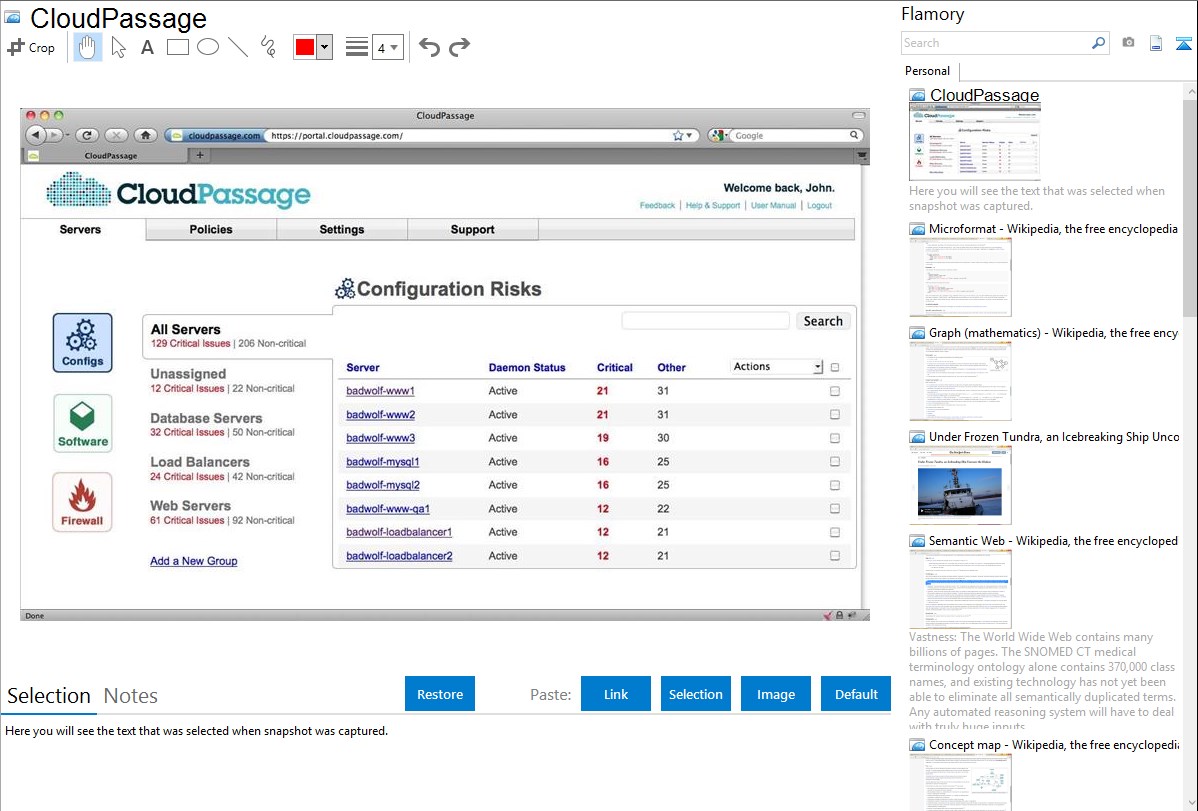Click the Configs gear icon

[x=83, y=342]
